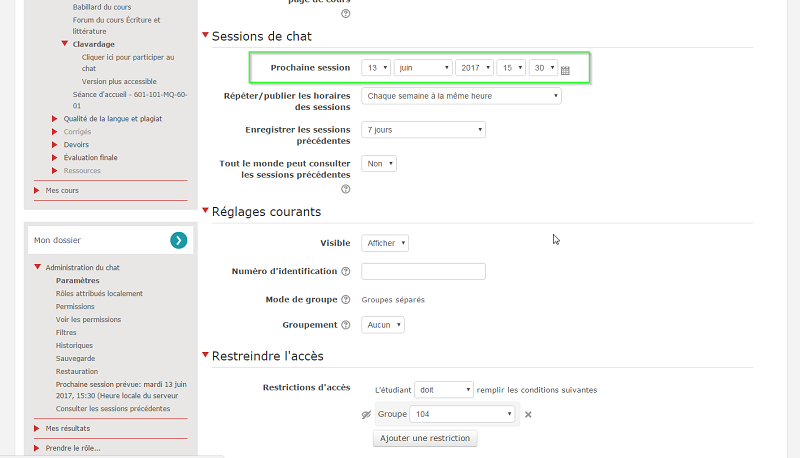Collapse the Sessions de chat section
The height and width of the screenshot is (458, 800).
[x=206, y=36]
